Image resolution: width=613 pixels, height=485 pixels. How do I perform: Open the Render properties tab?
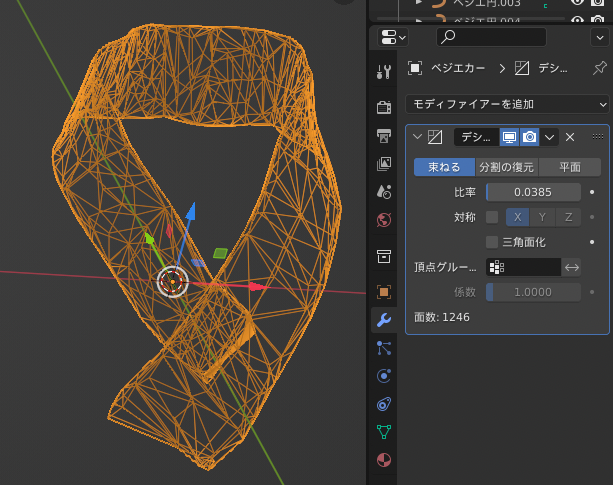[384, 107]
